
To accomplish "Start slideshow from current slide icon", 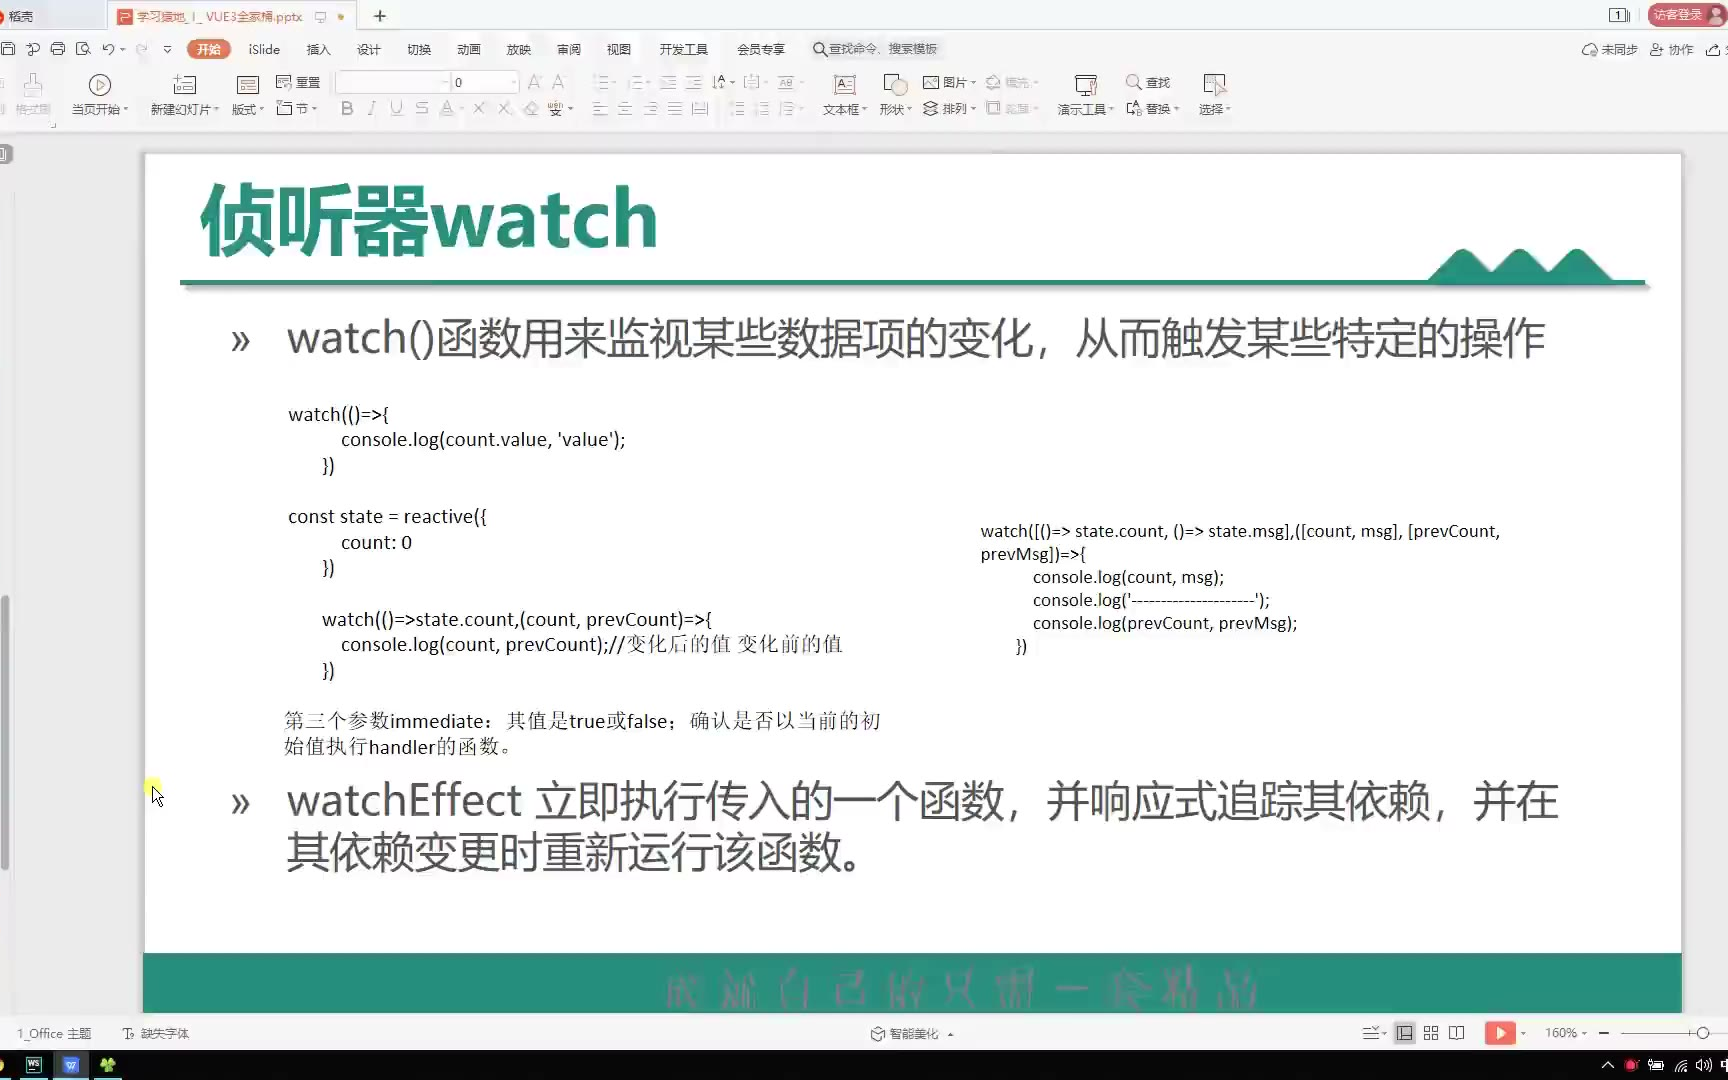I will coord(100,85).
